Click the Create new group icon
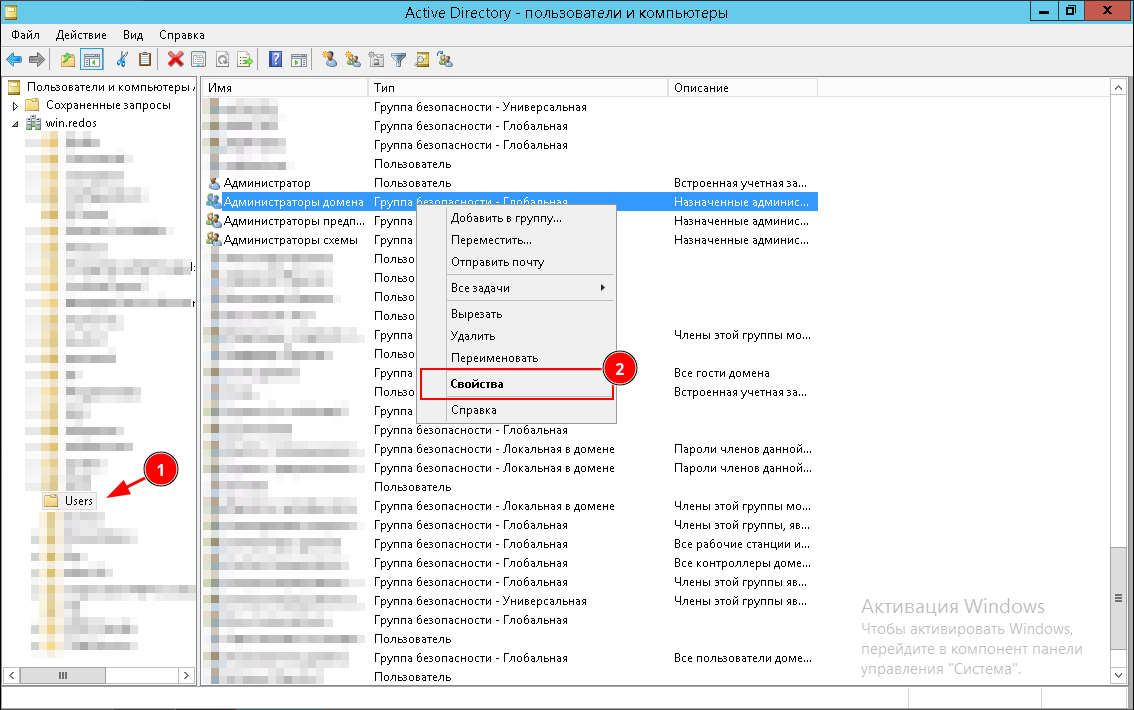Viewport: 1134px width, 710px height. pyautogui.click(x=352, y=59)
